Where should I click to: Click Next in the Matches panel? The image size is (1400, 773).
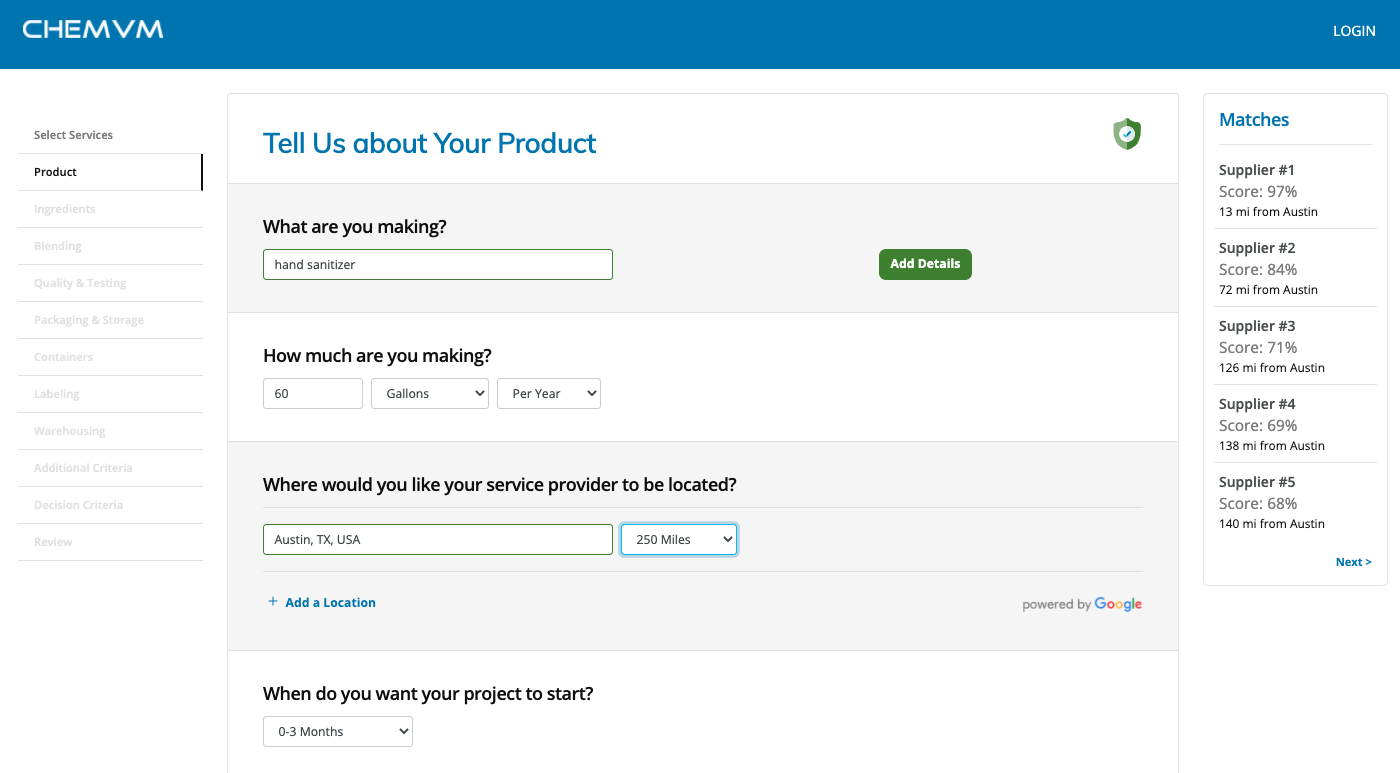click(x=1353, y=562)
